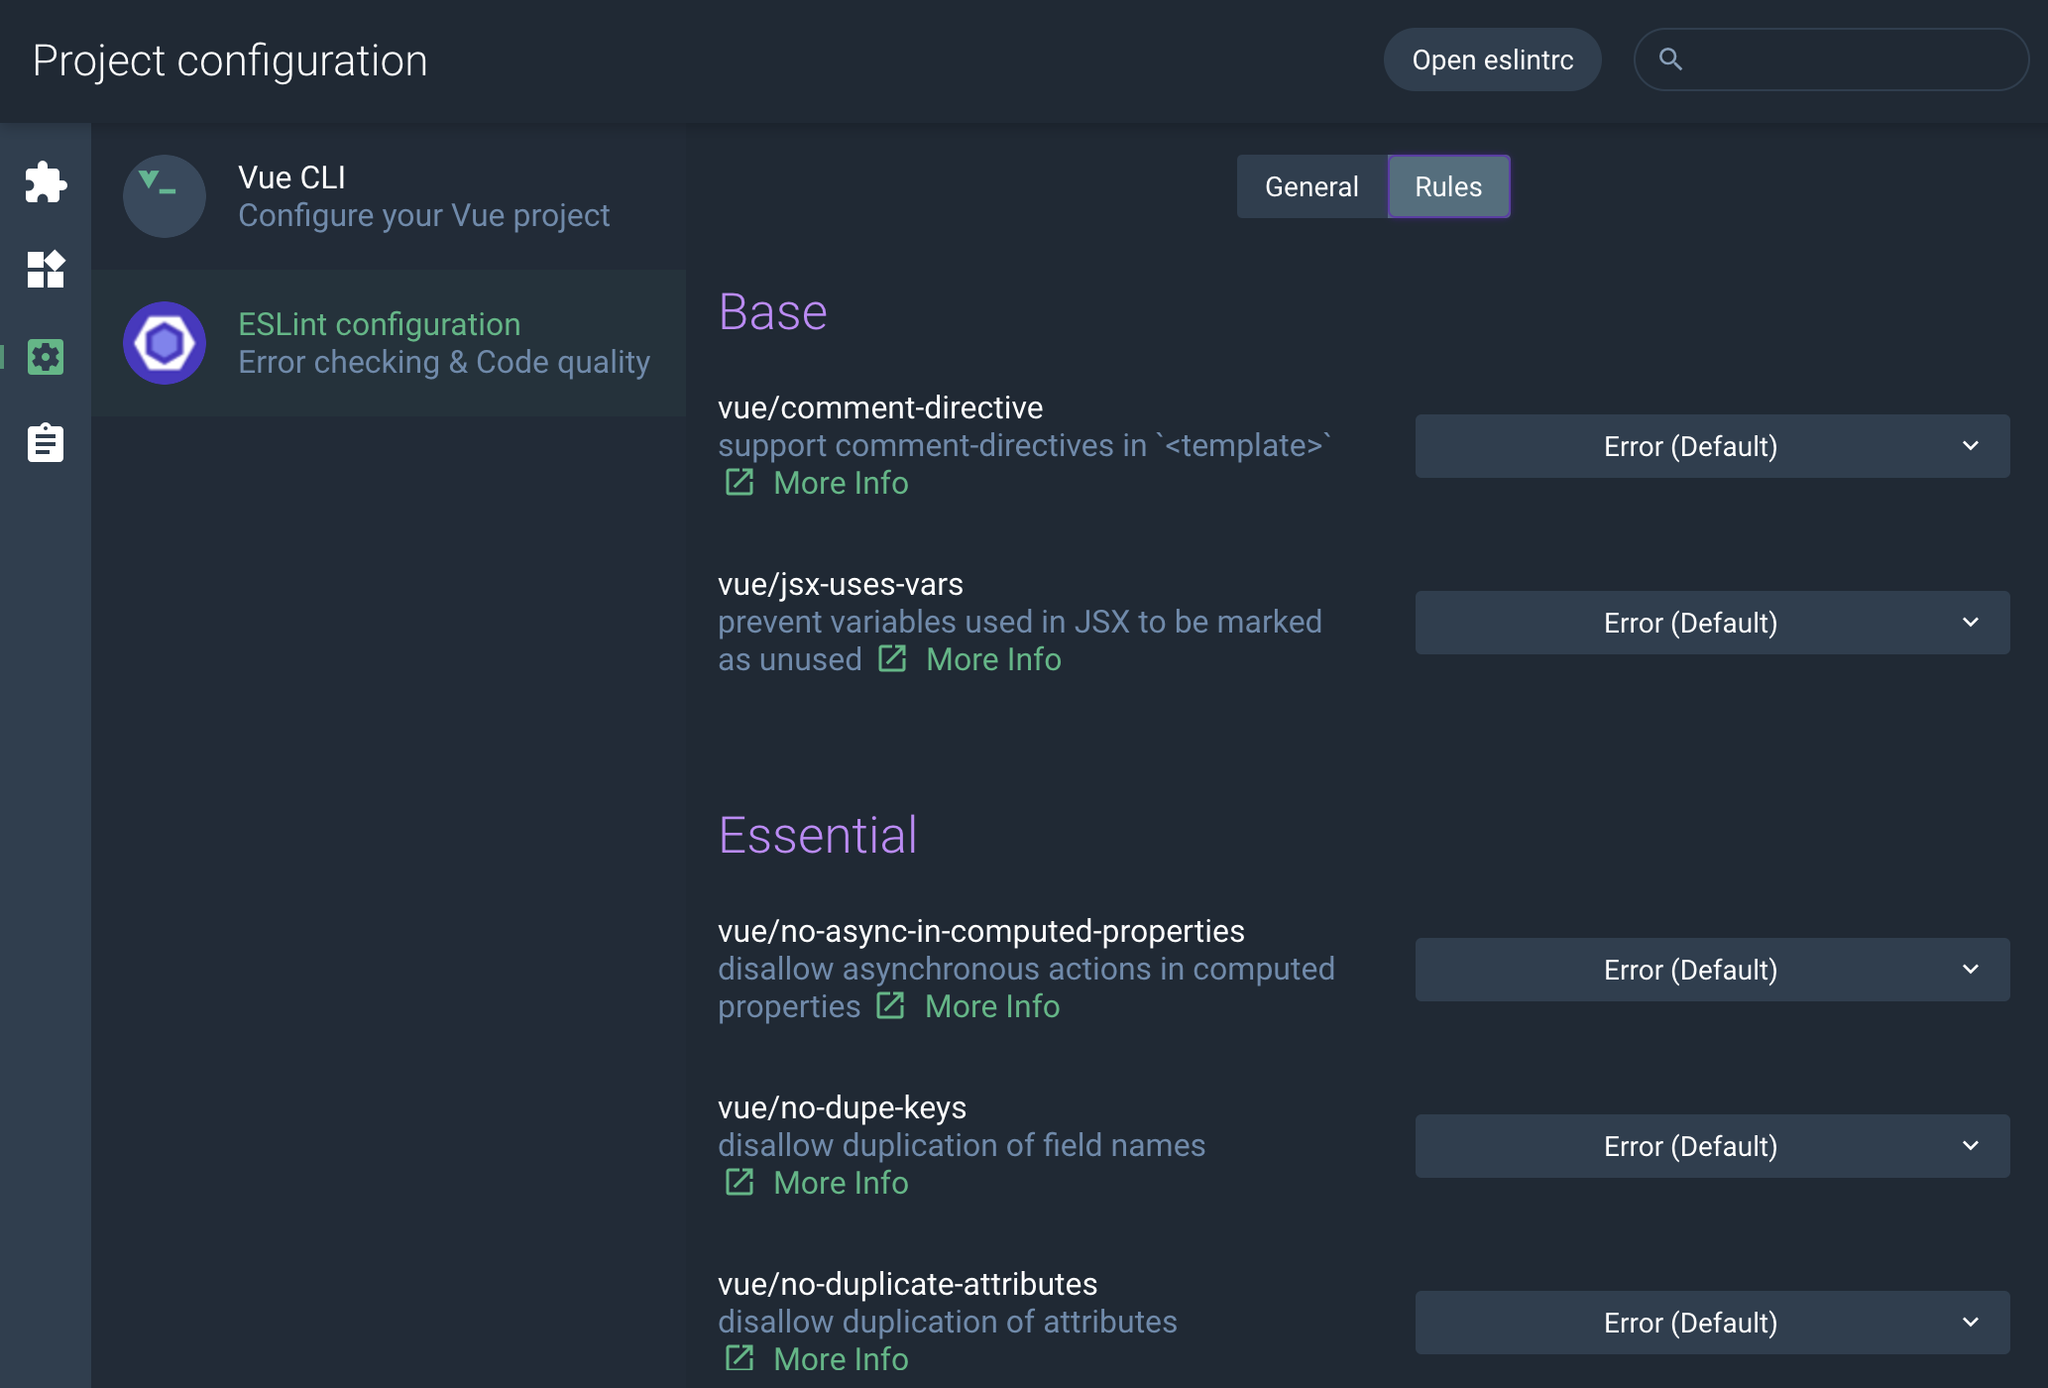Viewport: 2048px width, 1388px height.
Task: Click 'disallow duplication of attributes' description
Action: [x=948, y=1321]
